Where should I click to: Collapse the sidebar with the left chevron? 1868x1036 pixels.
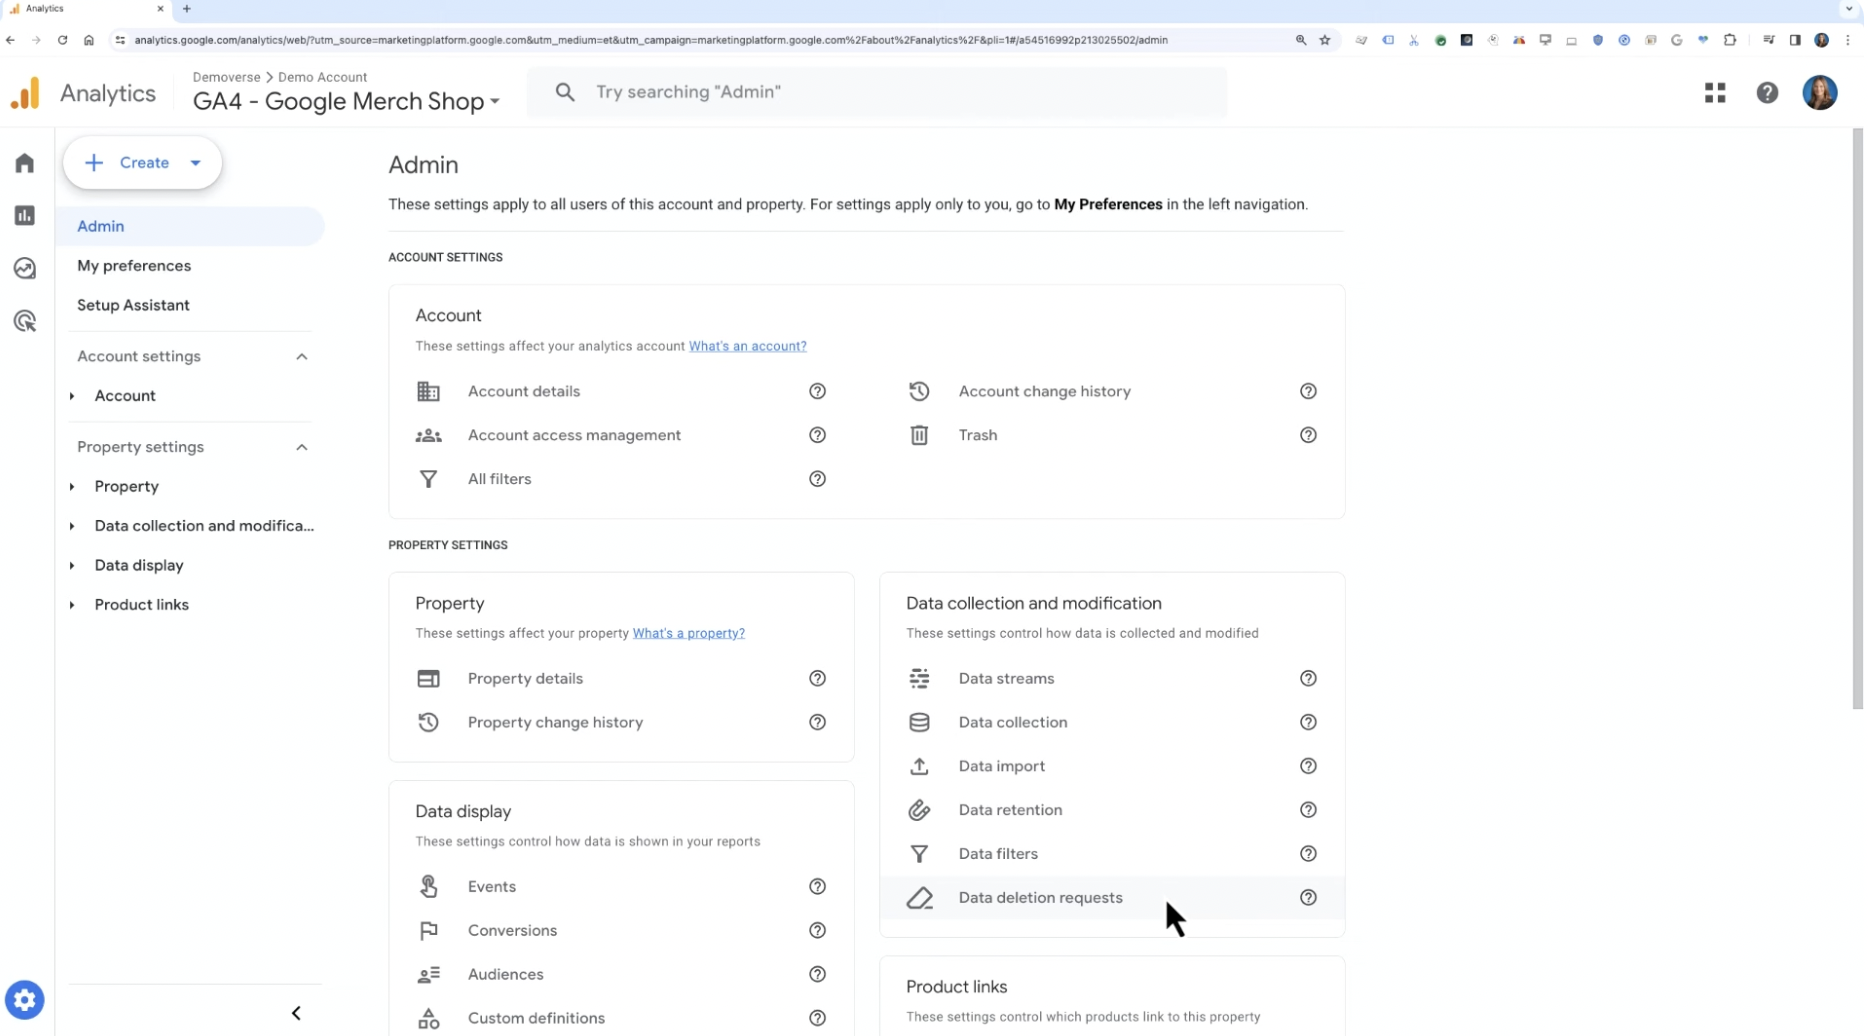coord(296,1014)
